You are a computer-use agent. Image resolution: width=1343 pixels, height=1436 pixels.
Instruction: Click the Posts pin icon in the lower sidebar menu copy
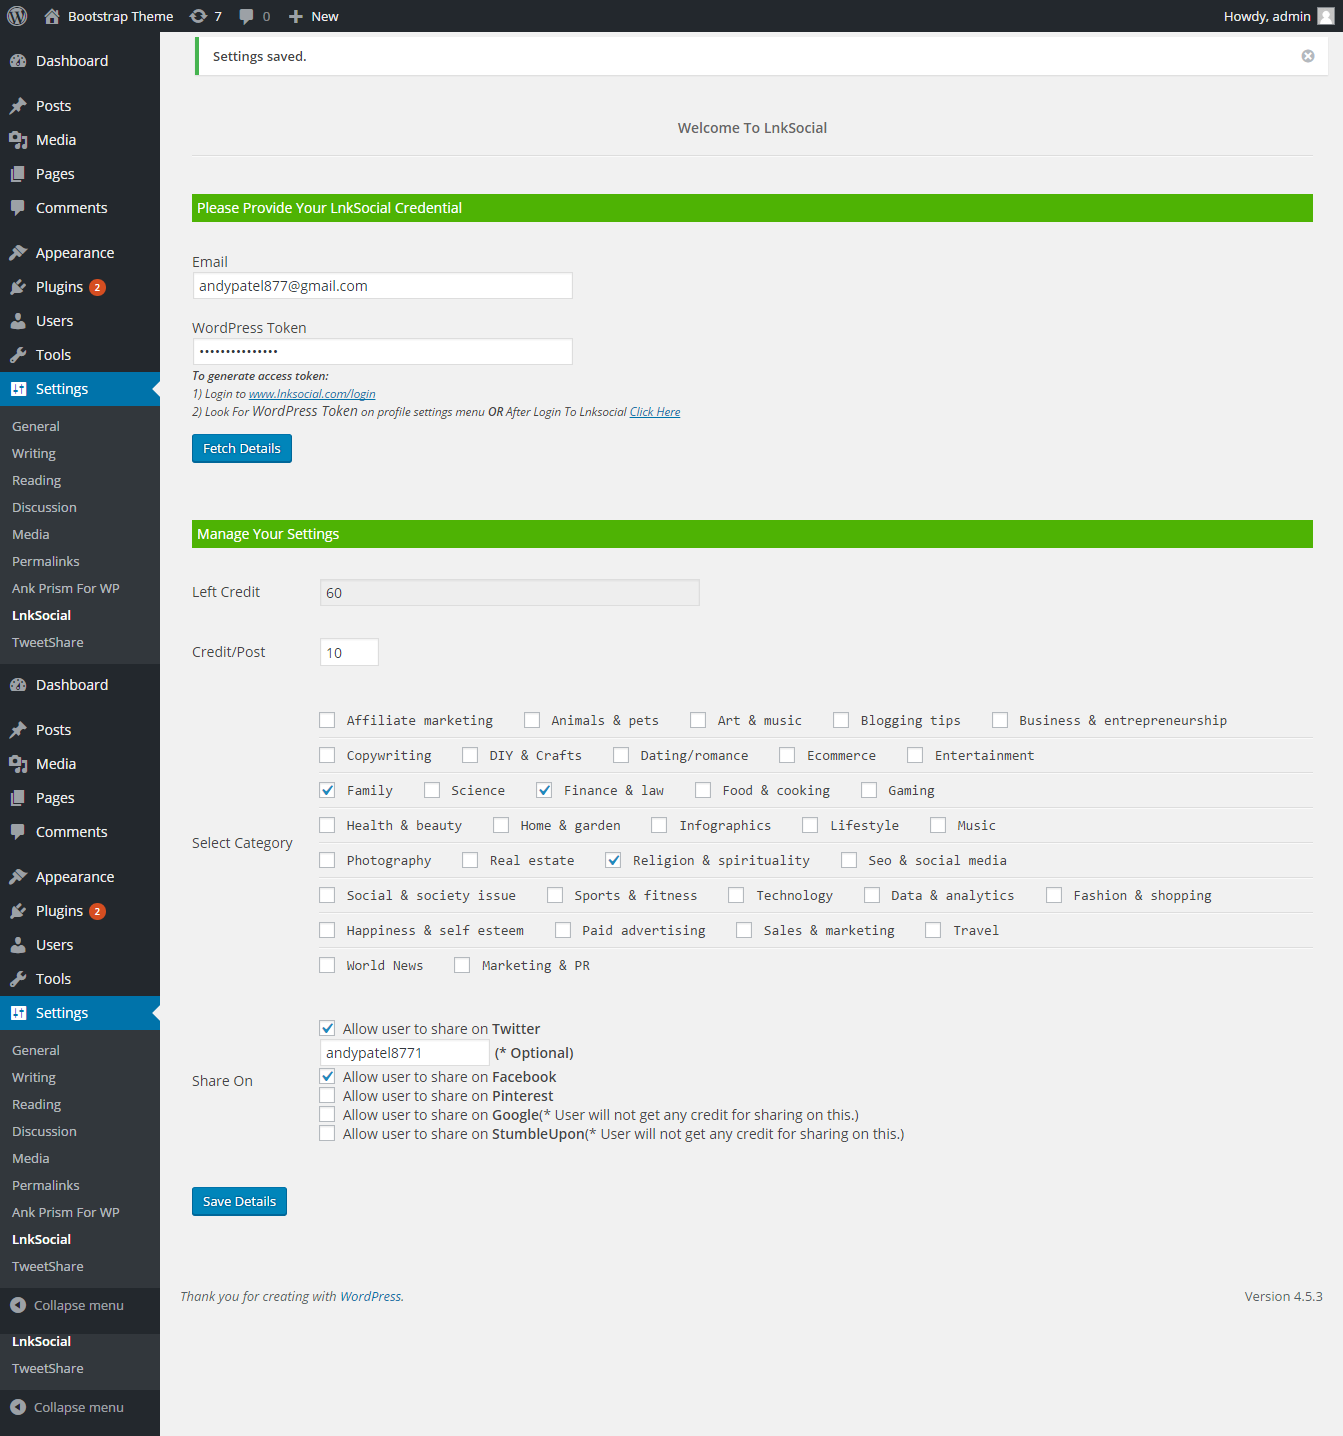pos(18,730)
